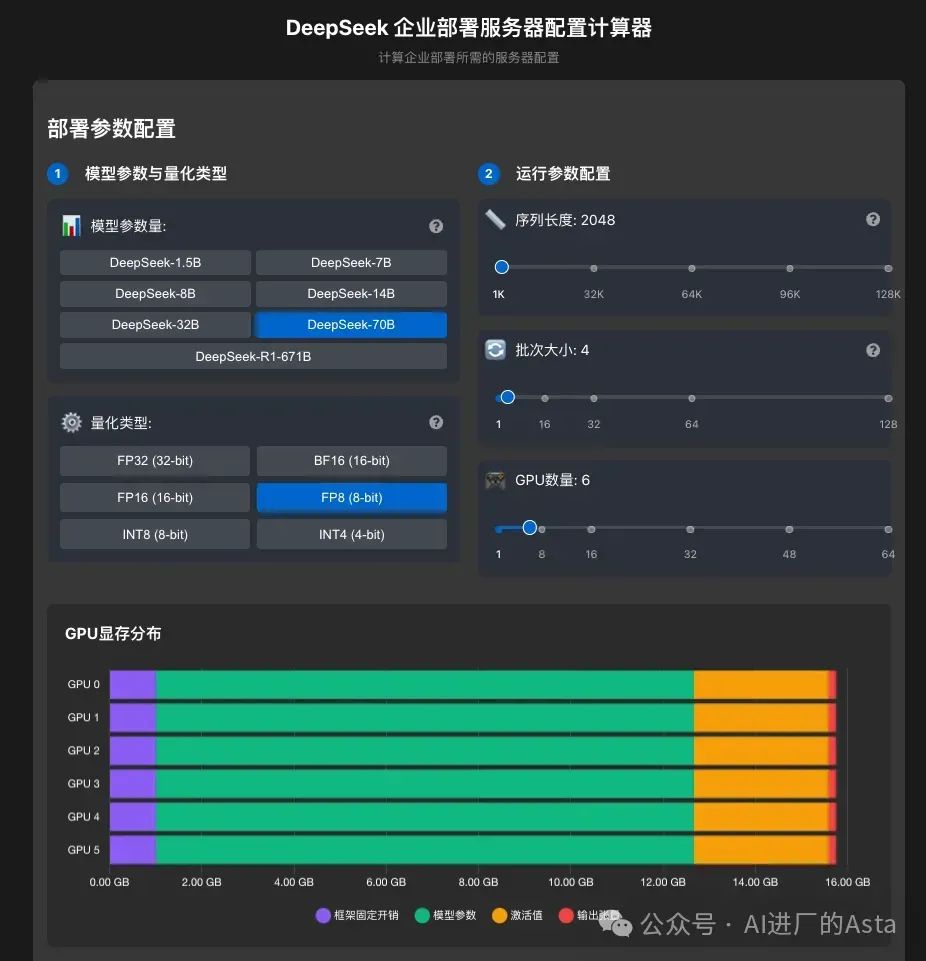Set batch size to 64 mark
The height and width of the screenshot is (961, 926).
(691, 398)
